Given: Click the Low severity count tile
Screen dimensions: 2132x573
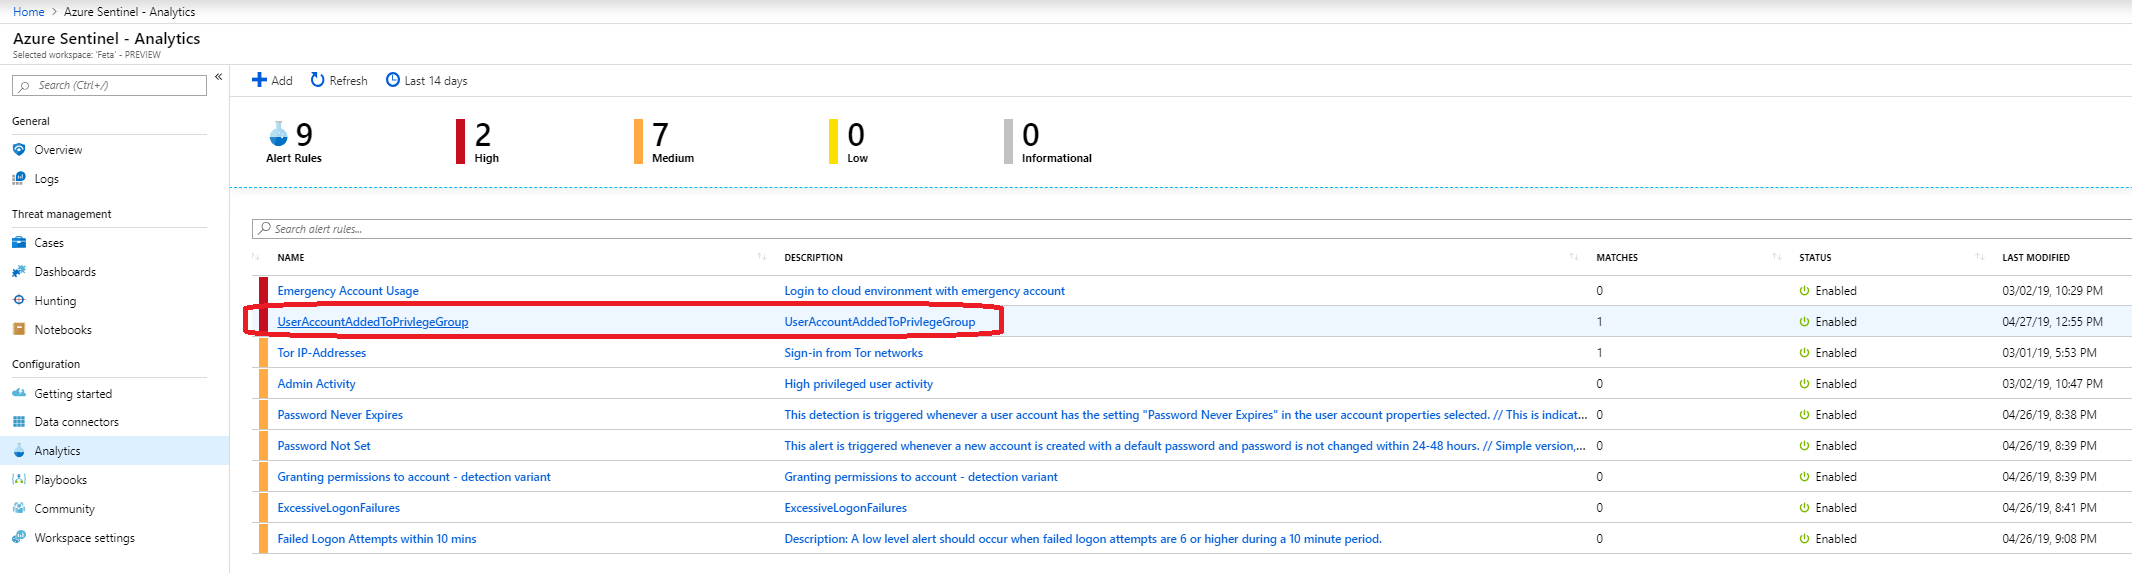Looking at the screenshot, I should 849,141.
